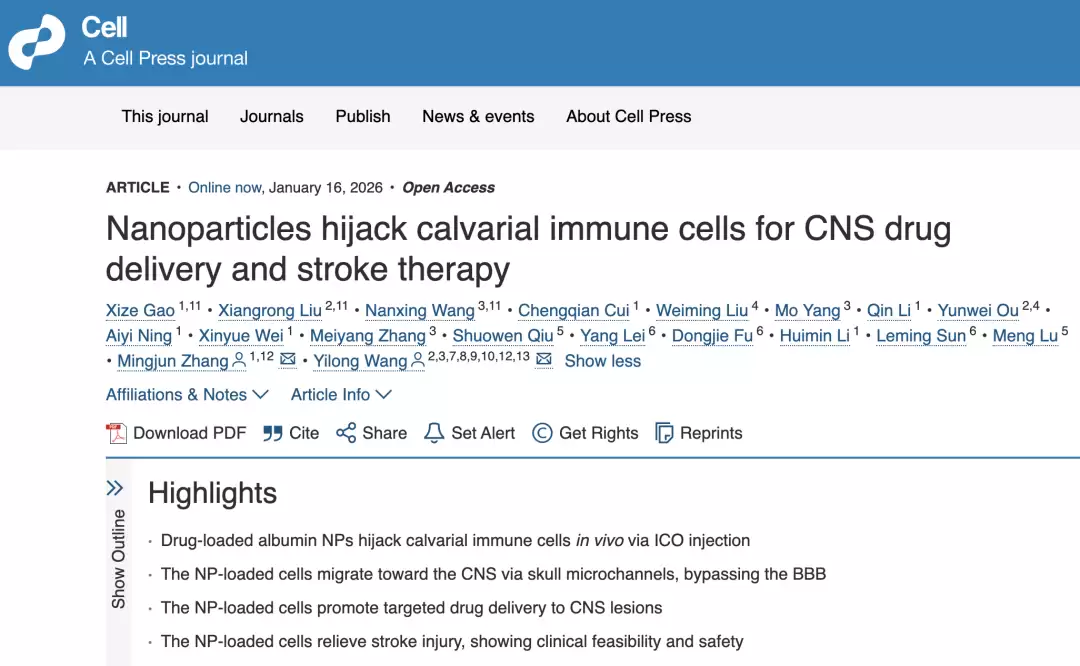Click Mingjun Zhang's email envelope icon
1080x666 pixels.
[288, 360]
